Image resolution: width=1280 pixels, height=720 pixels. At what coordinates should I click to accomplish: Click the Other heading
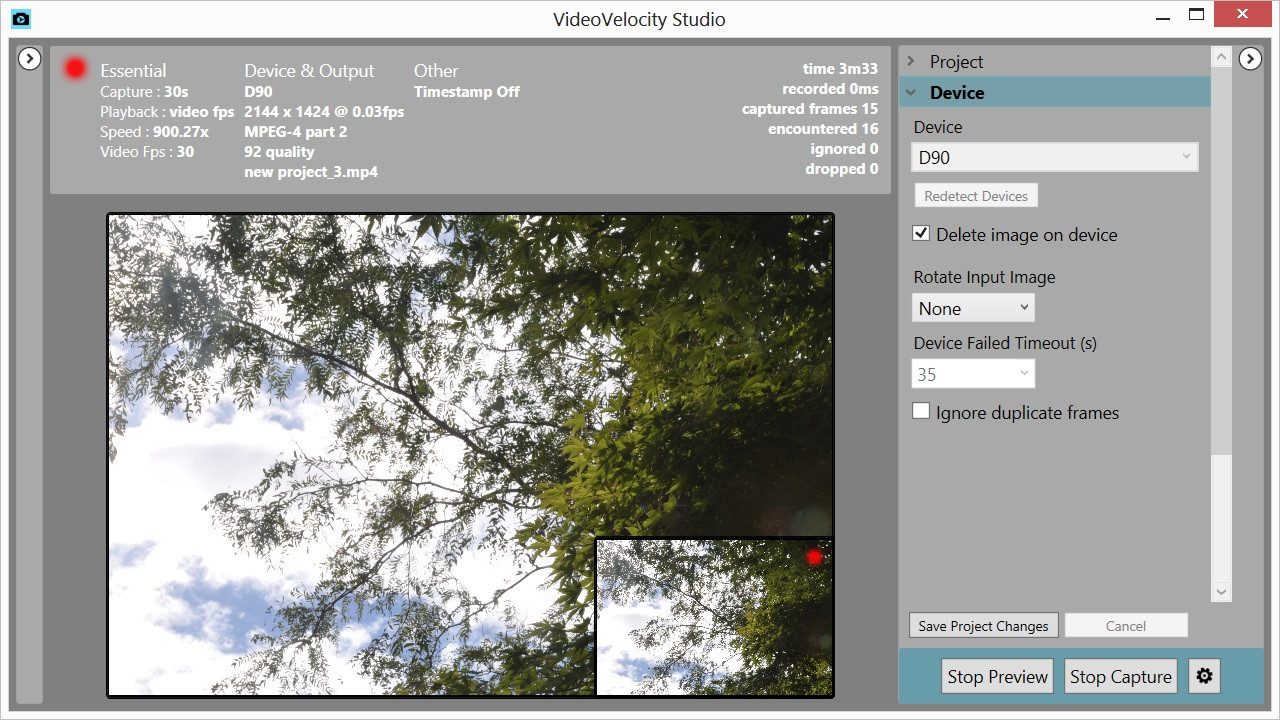tap(436, 70)
